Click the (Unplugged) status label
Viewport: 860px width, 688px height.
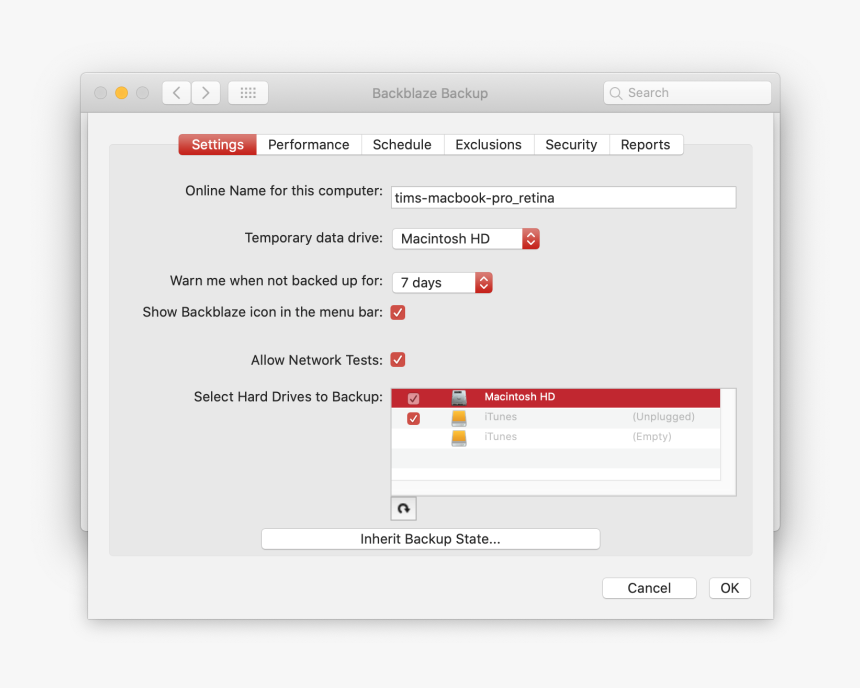[663, 416]
